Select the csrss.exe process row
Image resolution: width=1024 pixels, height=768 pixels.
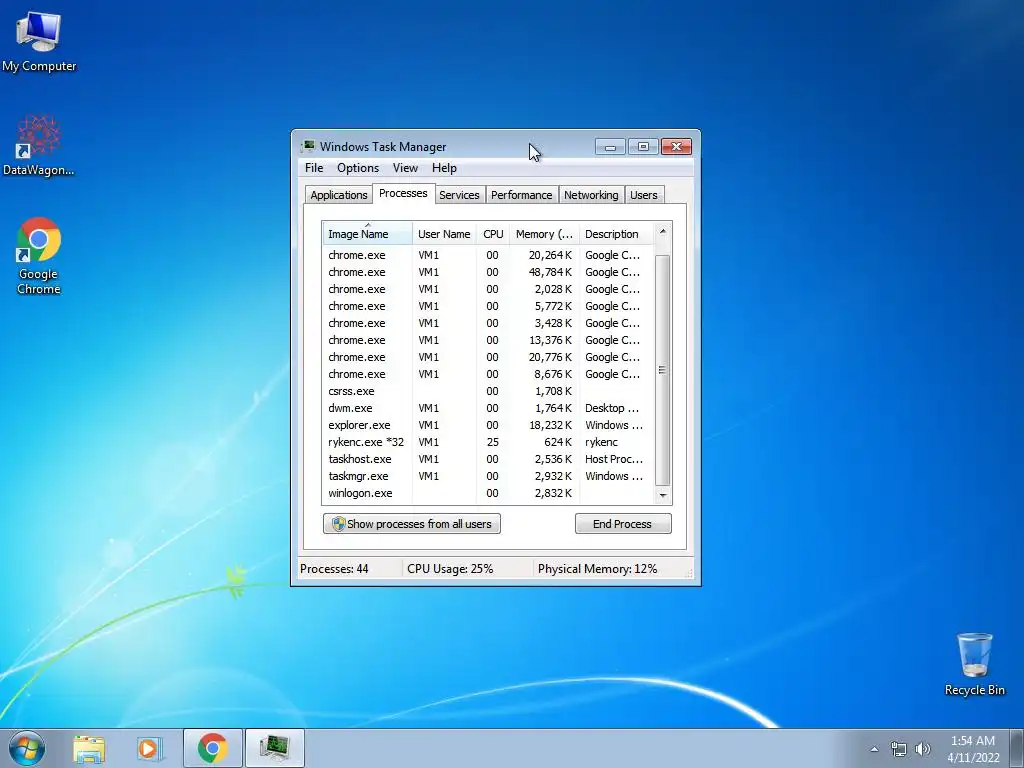pyautogui.click(x=488, y=391)
